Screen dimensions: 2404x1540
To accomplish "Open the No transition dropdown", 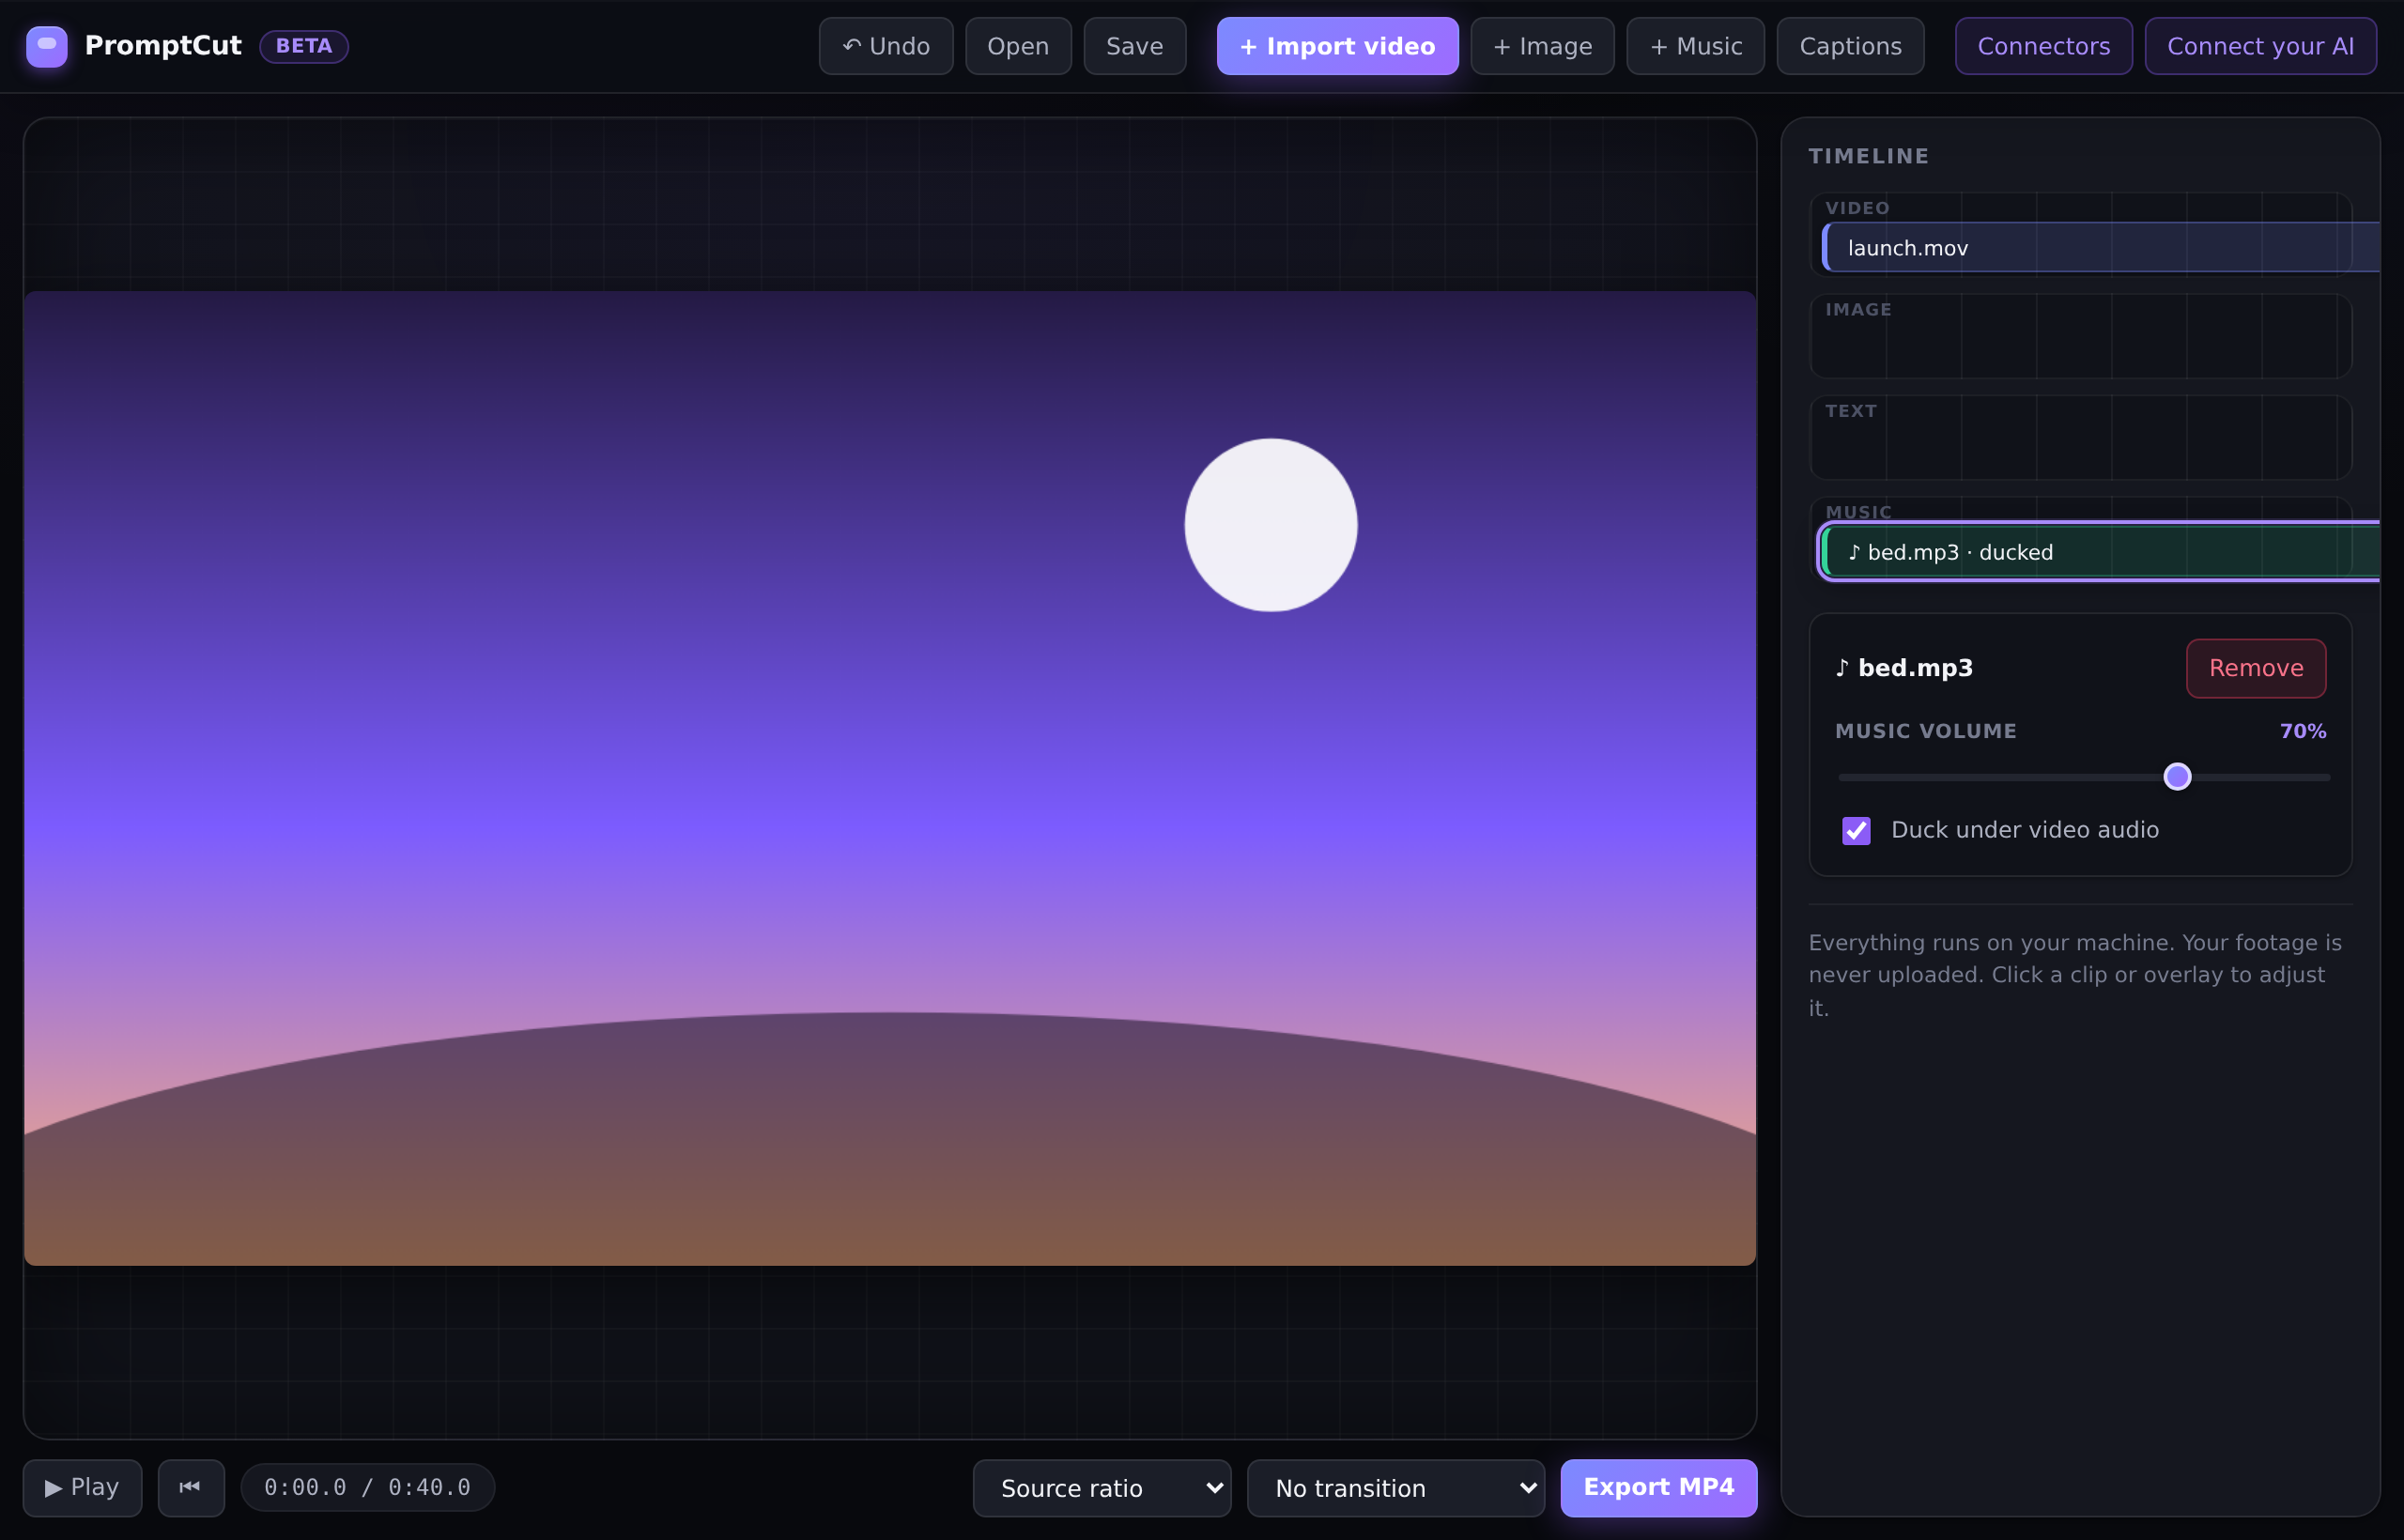I will (x=1396, y=1488).
